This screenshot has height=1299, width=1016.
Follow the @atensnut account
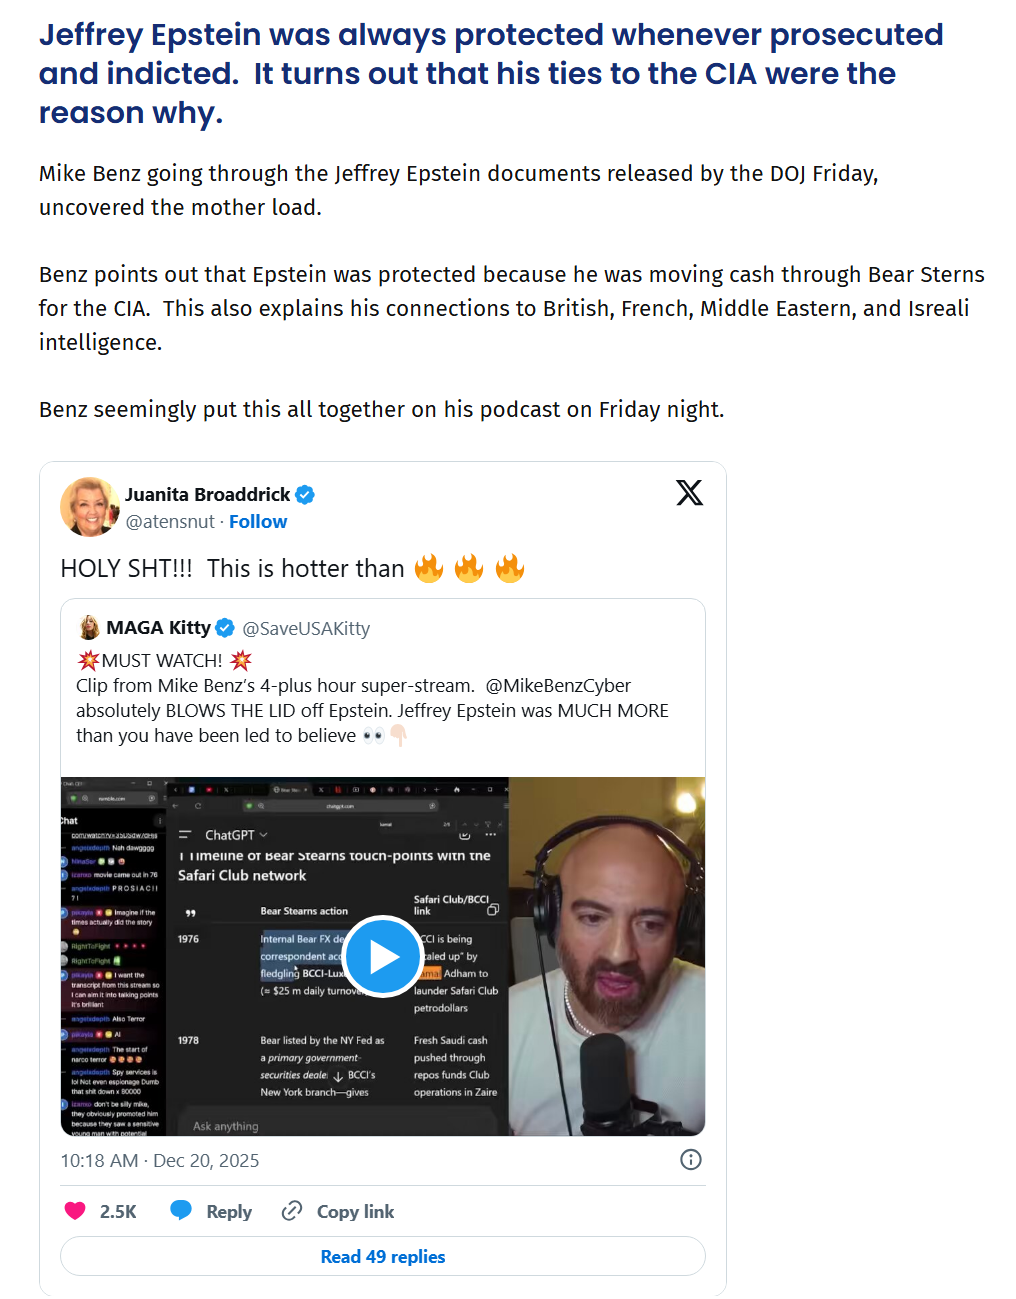point(258,522)
